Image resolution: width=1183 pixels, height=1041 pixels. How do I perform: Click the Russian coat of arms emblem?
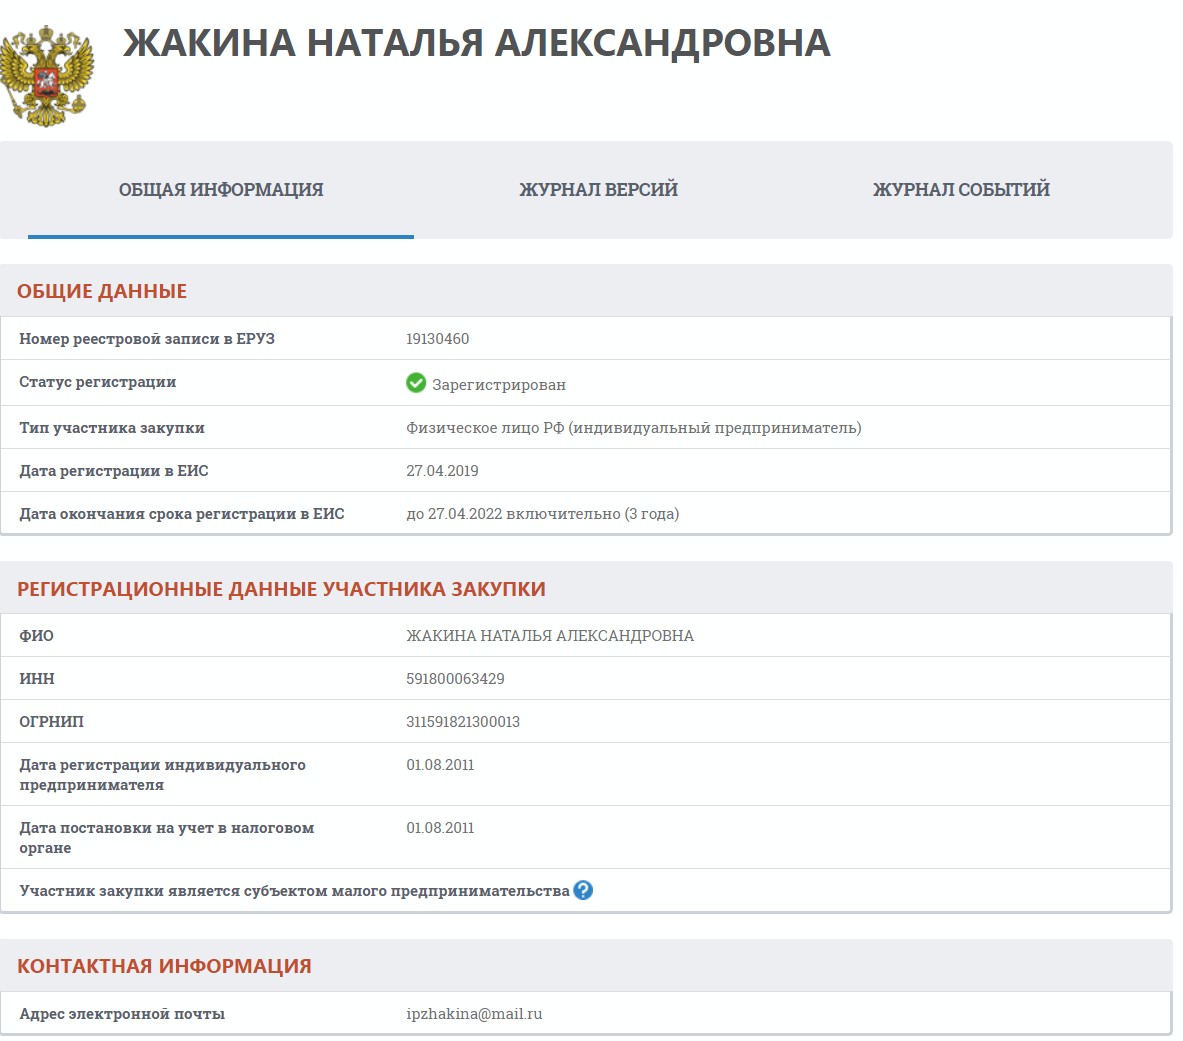coord(47,76)
